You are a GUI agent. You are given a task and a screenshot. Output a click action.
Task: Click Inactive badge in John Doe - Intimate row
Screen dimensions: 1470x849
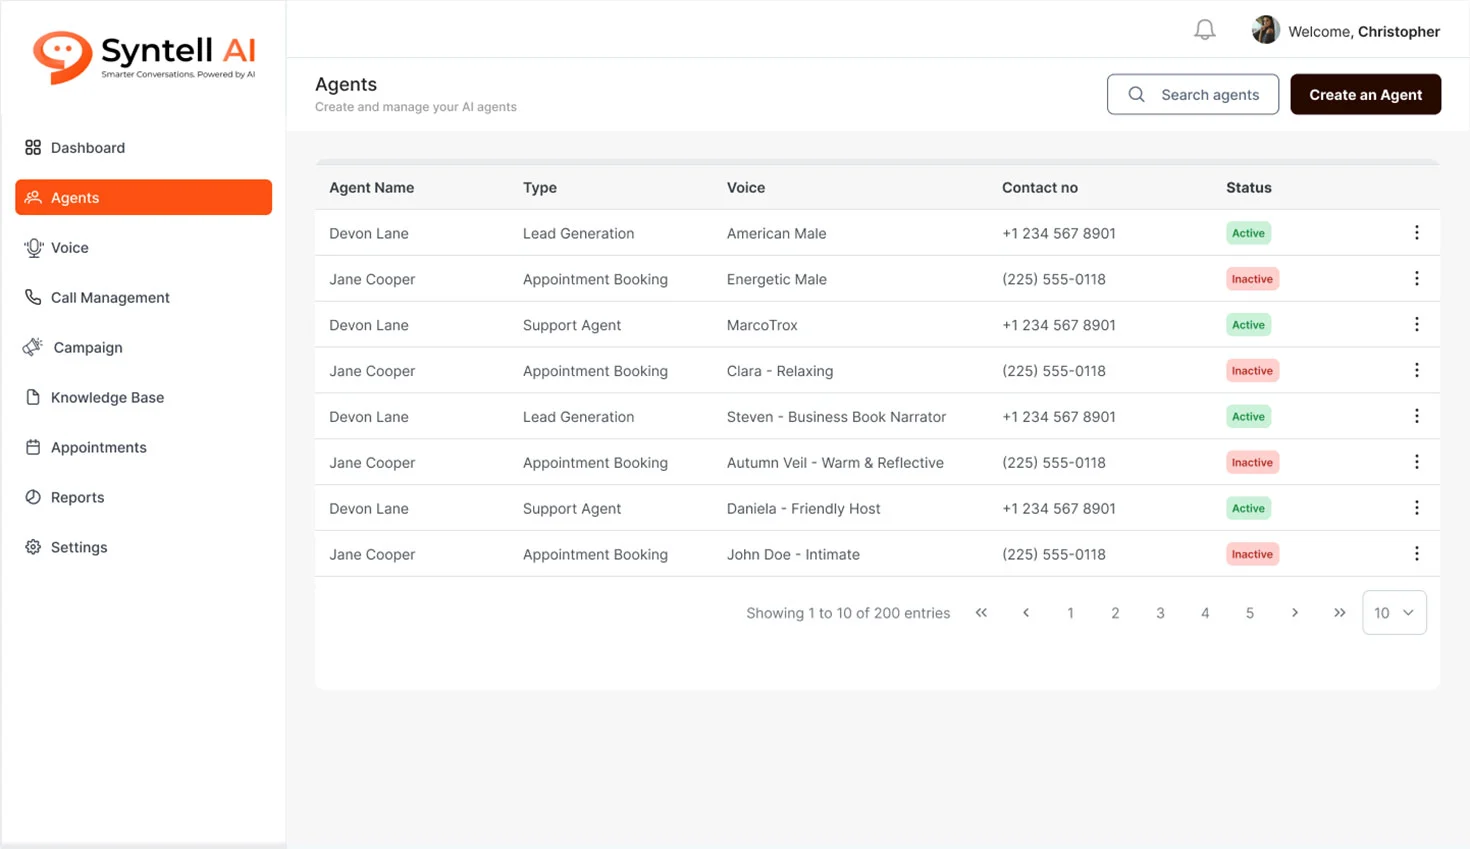[x=1252, y=554]
